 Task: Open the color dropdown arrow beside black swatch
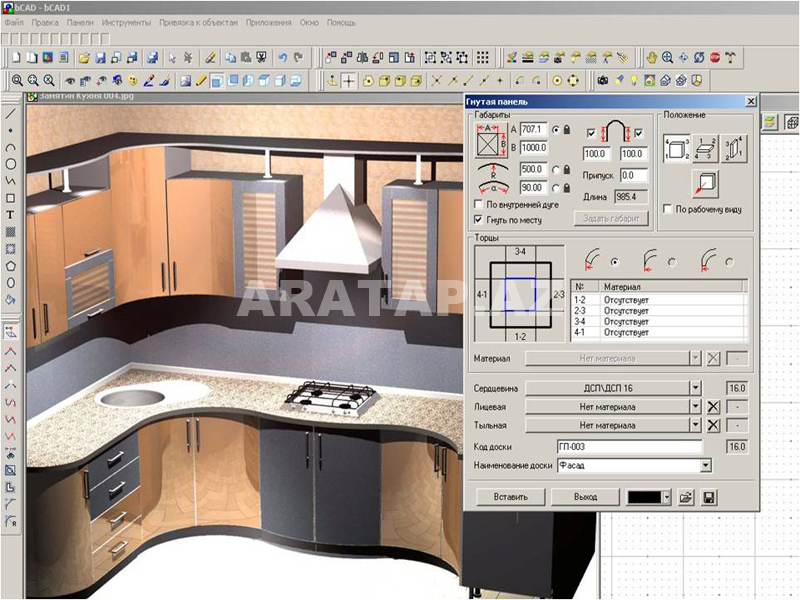click(667, 497)
